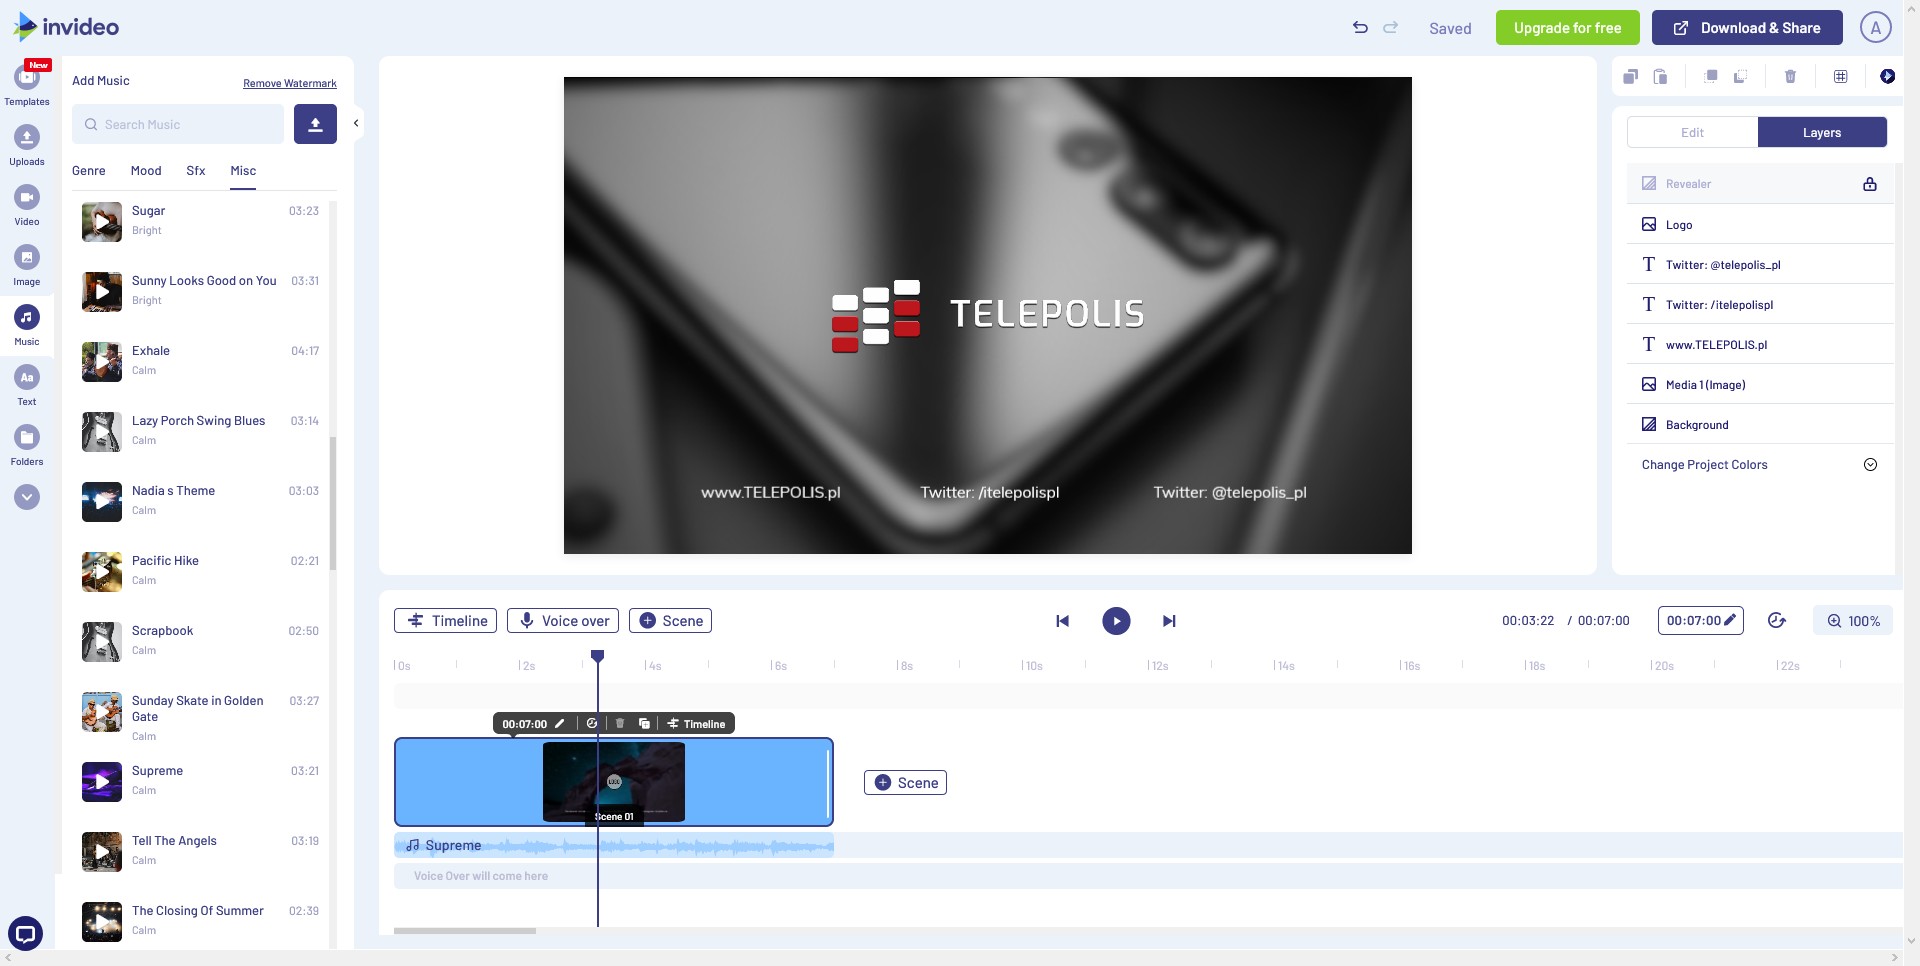Unlock the Revealer layer lock
This screenshot has width=1920, height=966.
pyautogui.click(x=1869, y=184)
